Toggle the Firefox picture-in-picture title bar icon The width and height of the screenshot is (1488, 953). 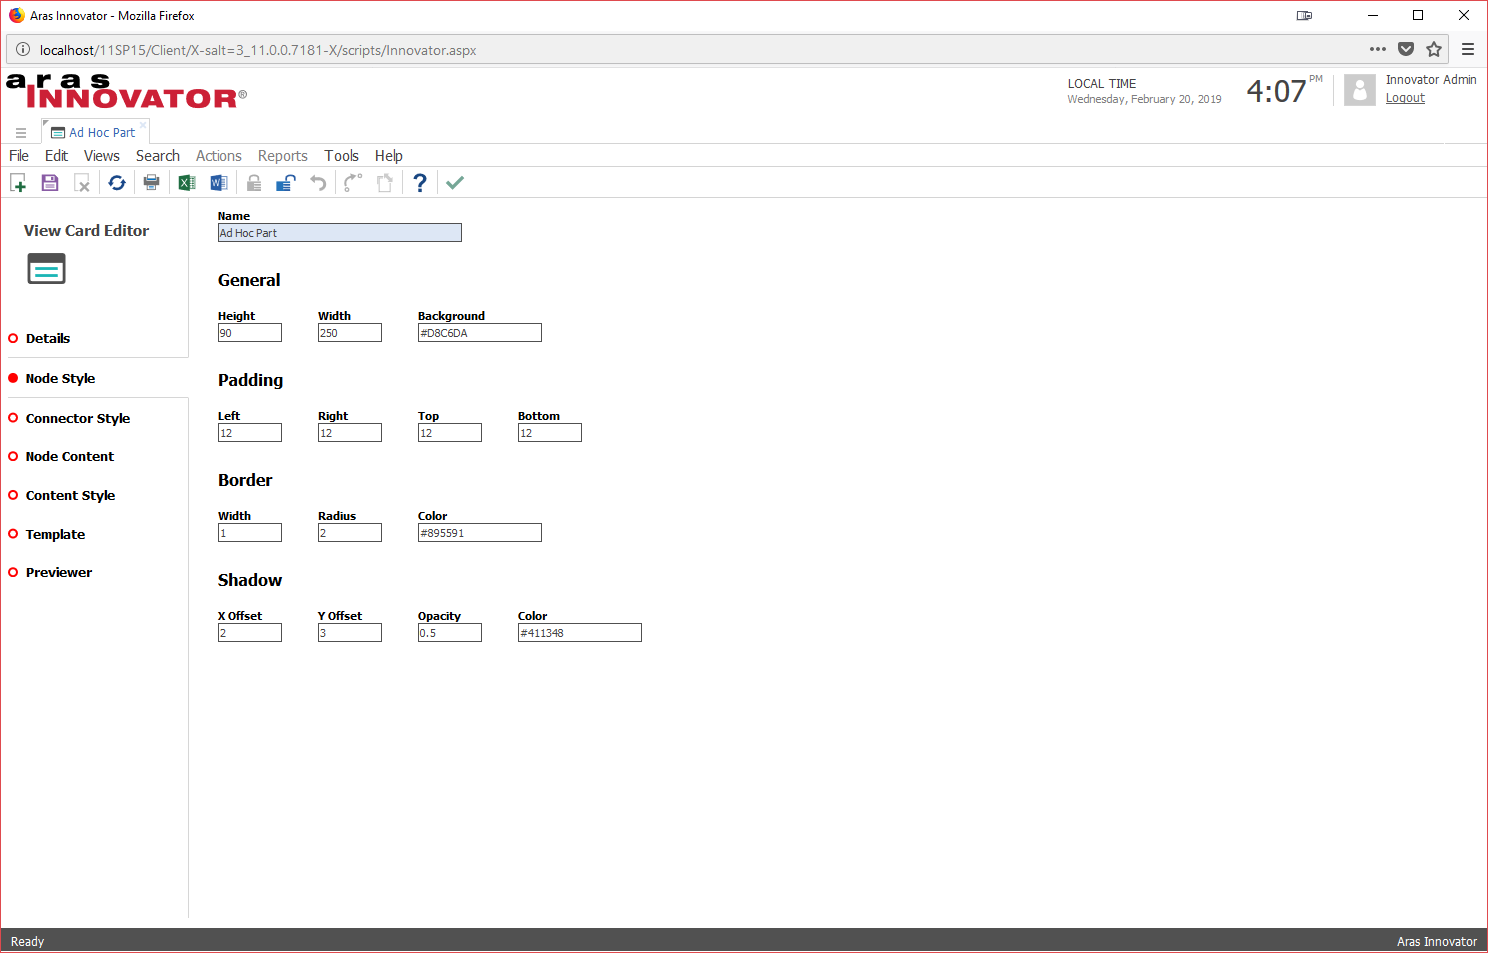pos(1304,15)
